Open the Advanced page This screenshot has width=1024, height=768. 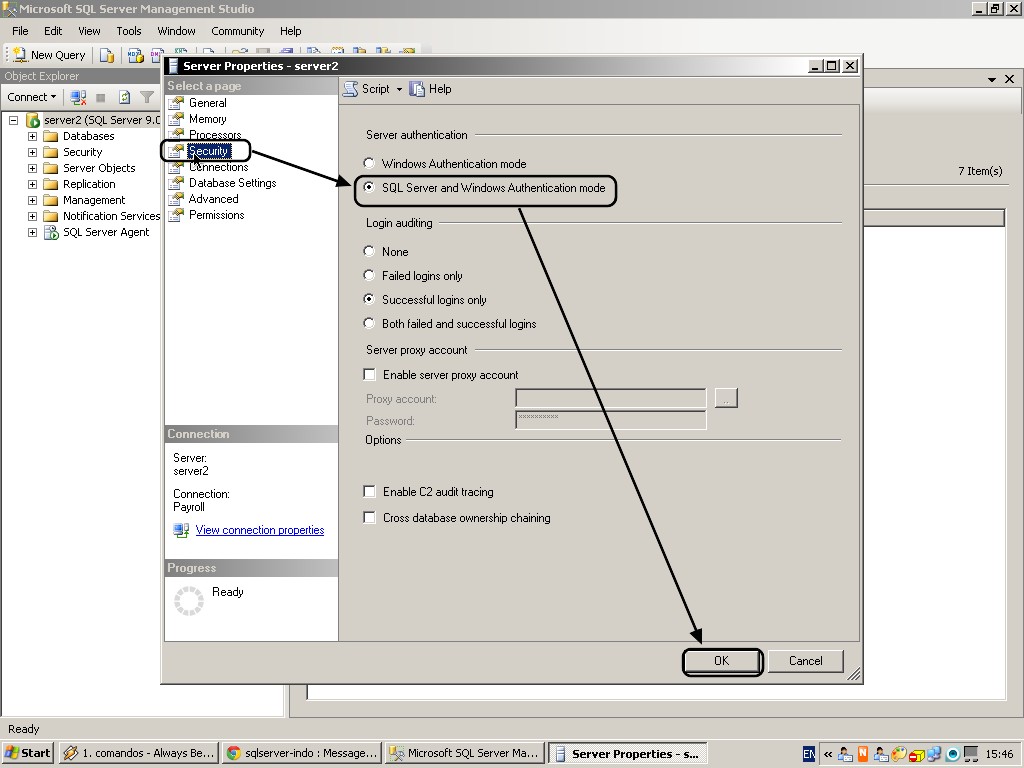click(x=213, y=199)
